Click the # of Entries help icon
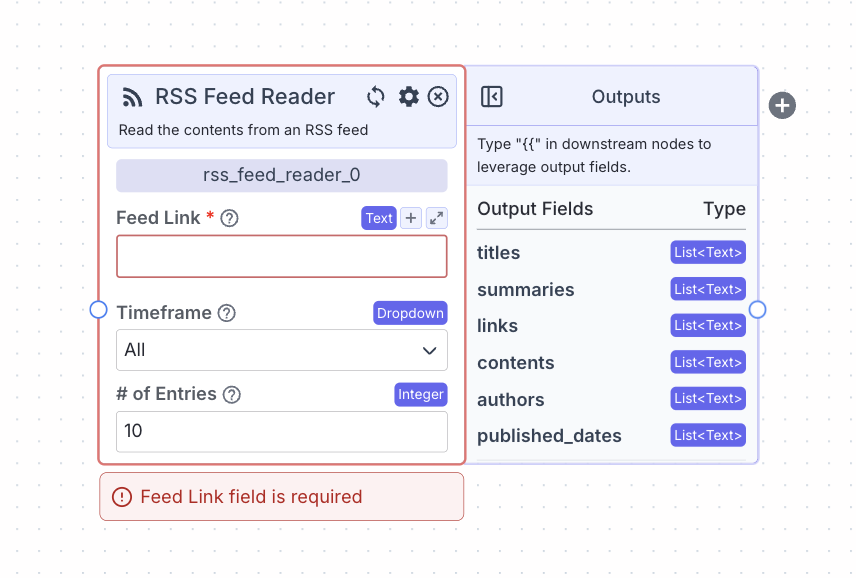856x578 pixels. (232, 395)
